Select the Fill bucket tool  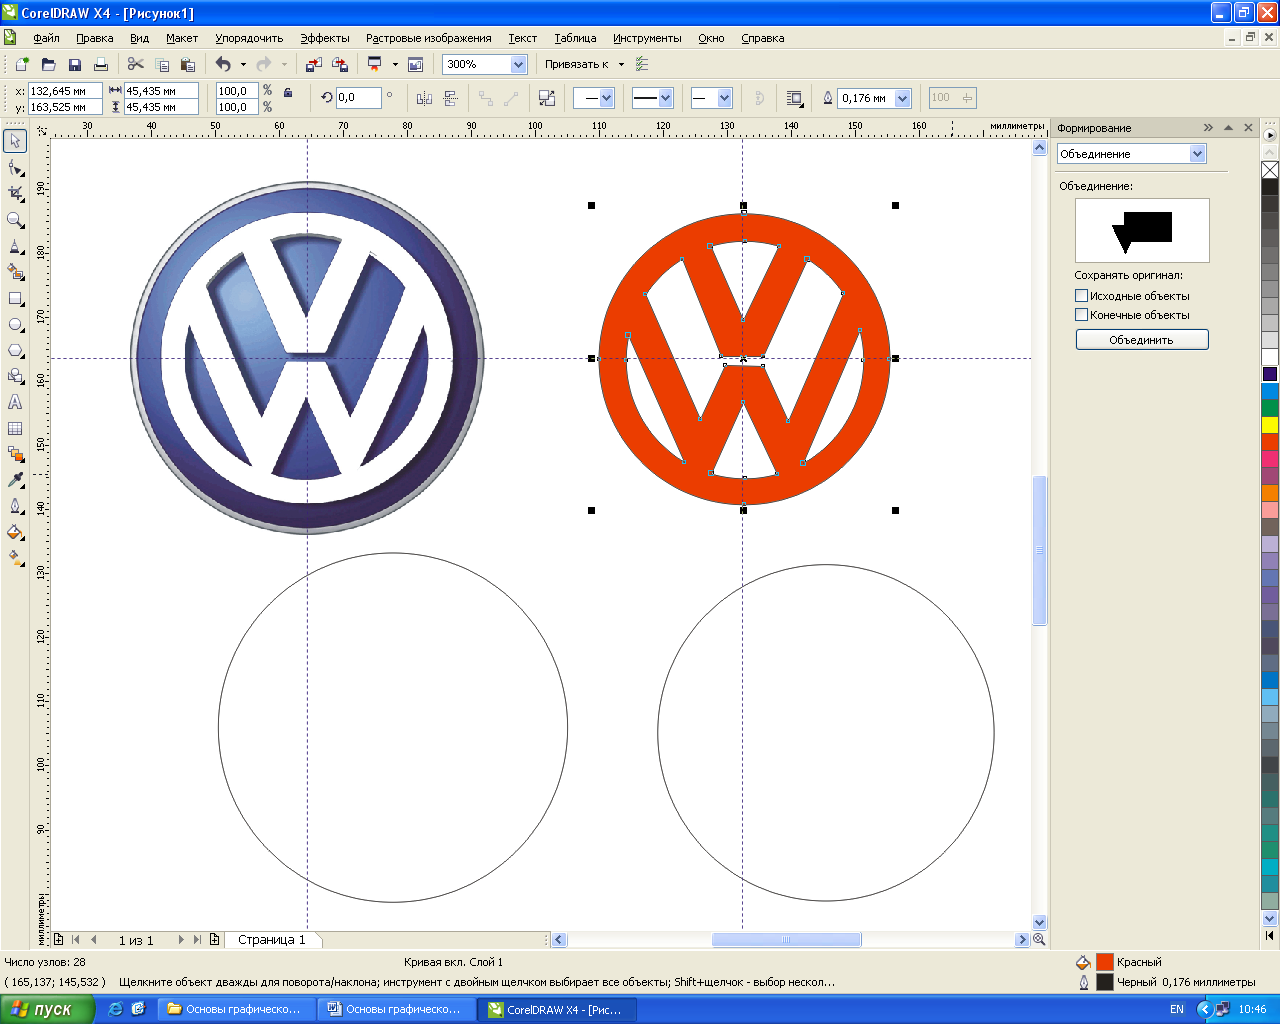point(15,532)
